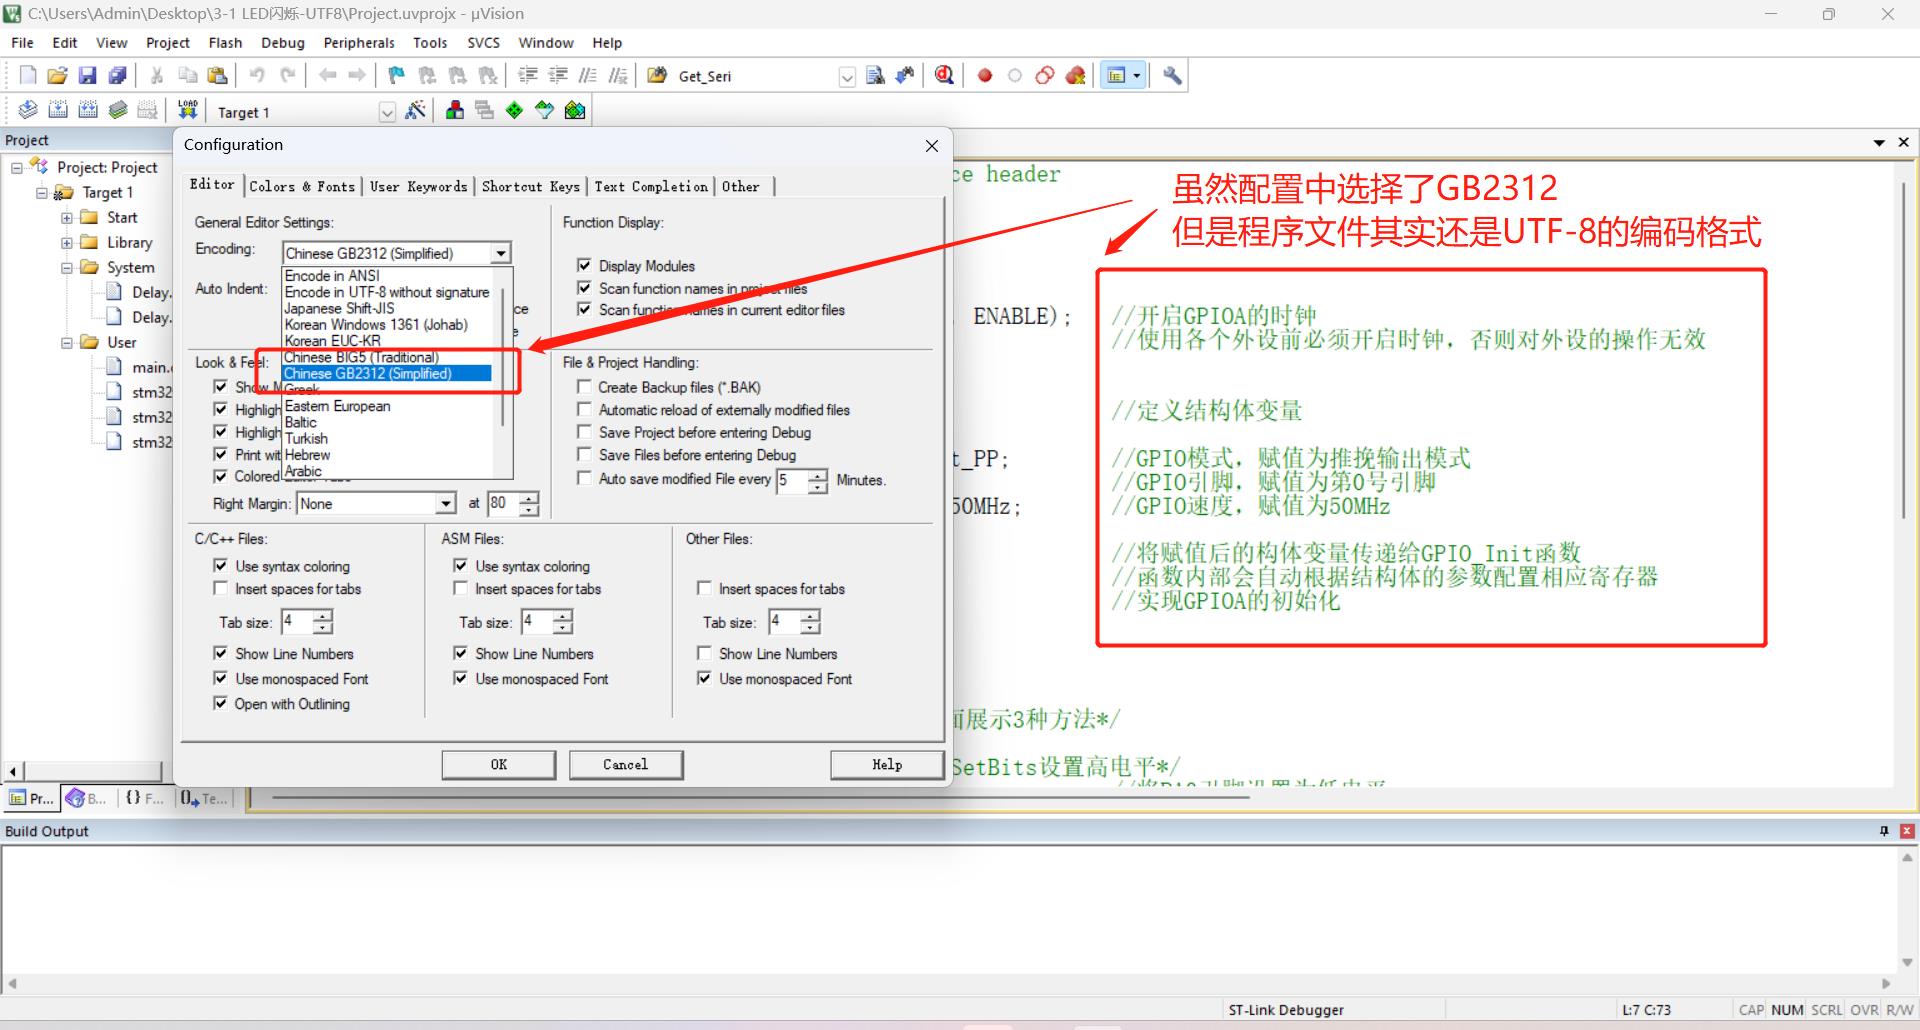1920x1030 pixels.
Task: Increase the C/C++ Tab size spinner
Action: click(322, 616)
